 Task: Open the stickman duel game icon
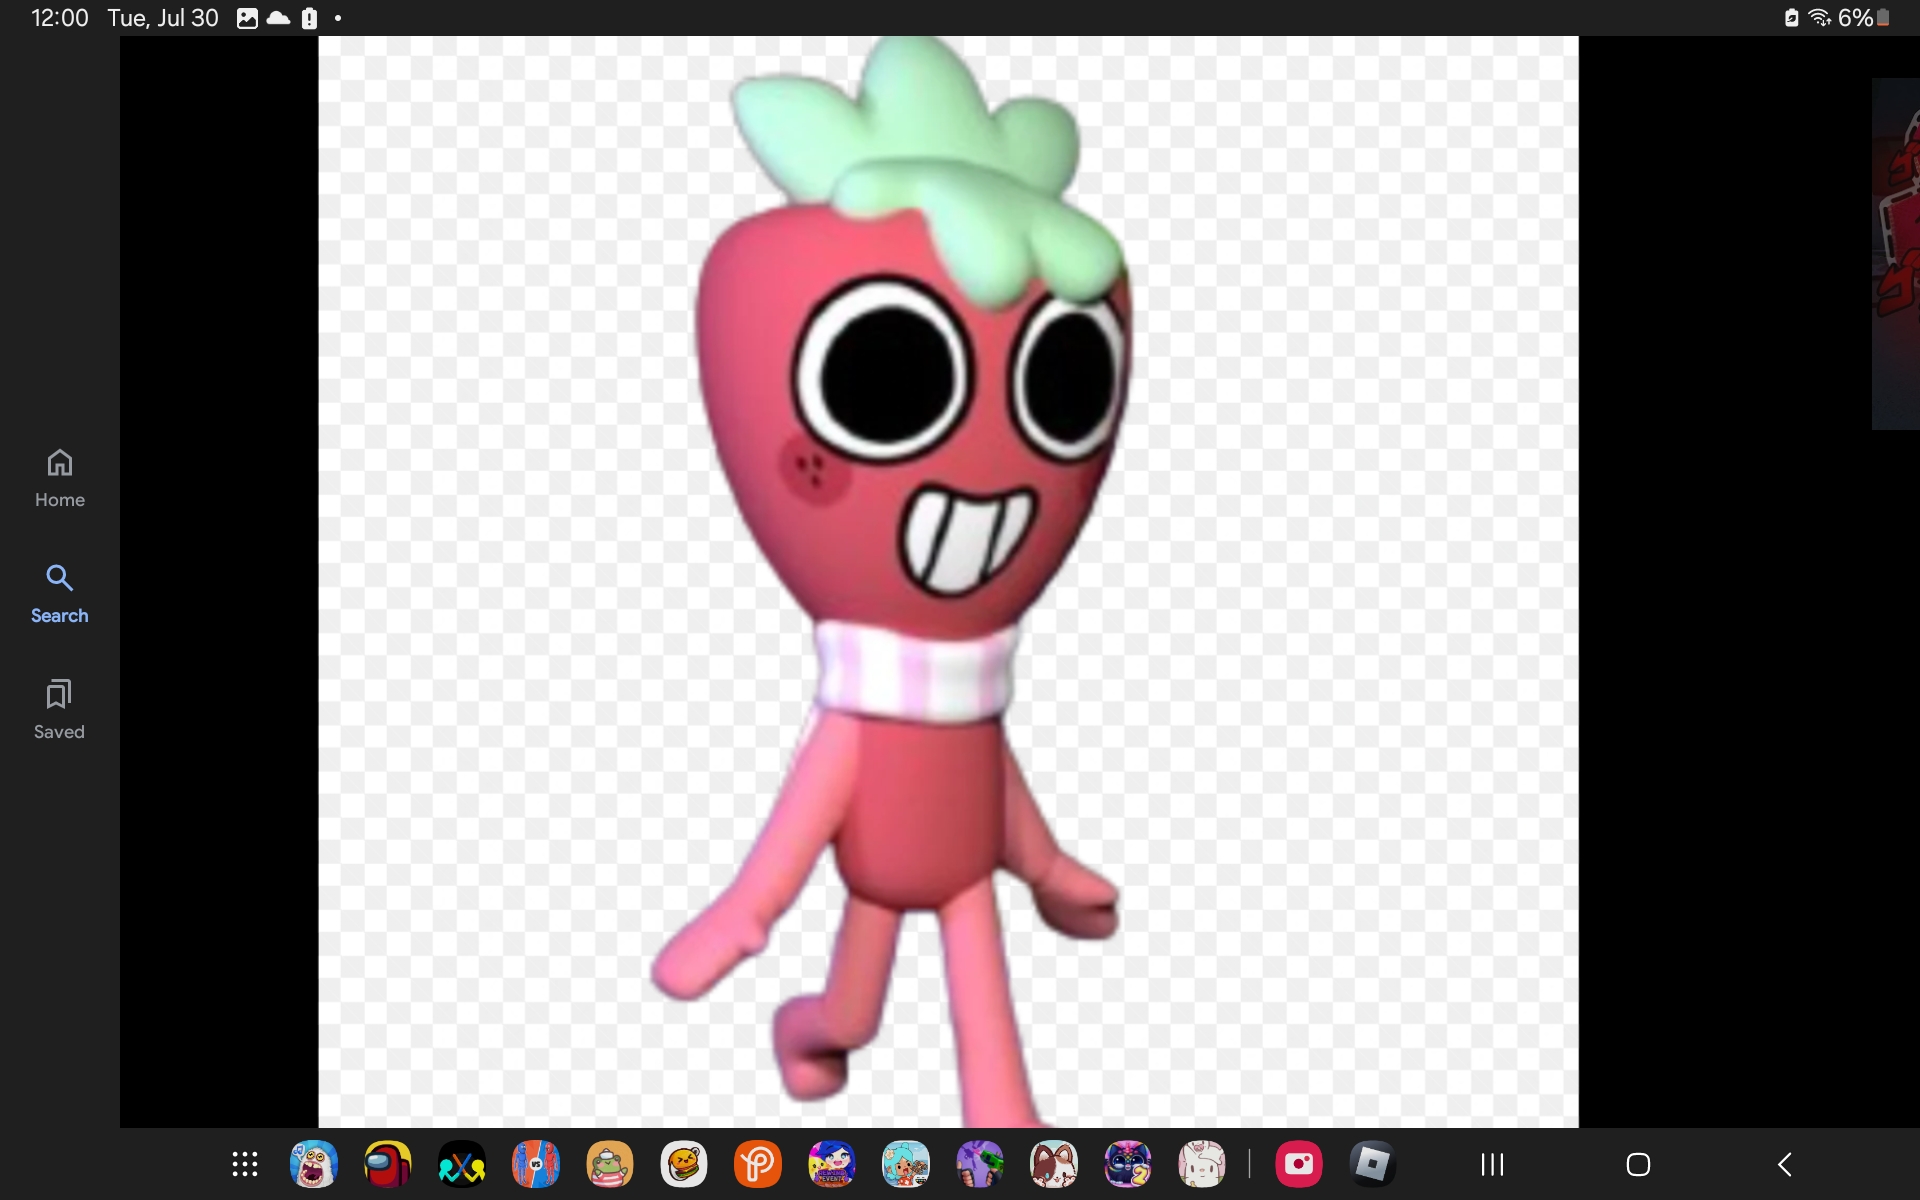[x=462, y=1164]
